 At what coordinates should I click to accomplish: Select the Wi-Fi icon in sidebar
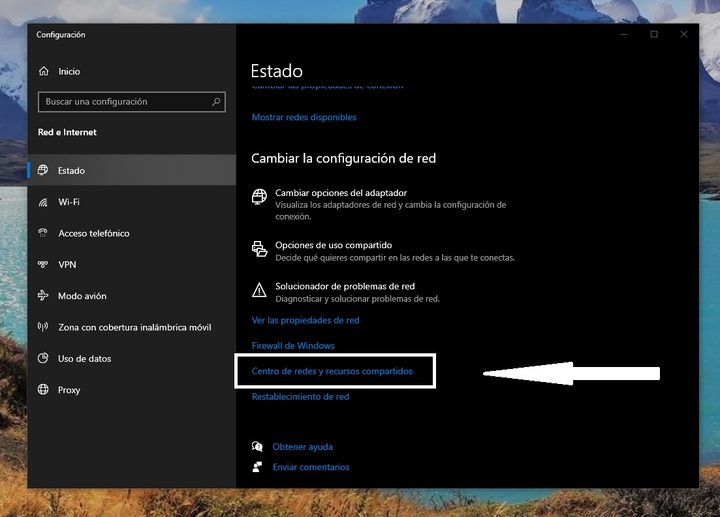click(43, 202)
